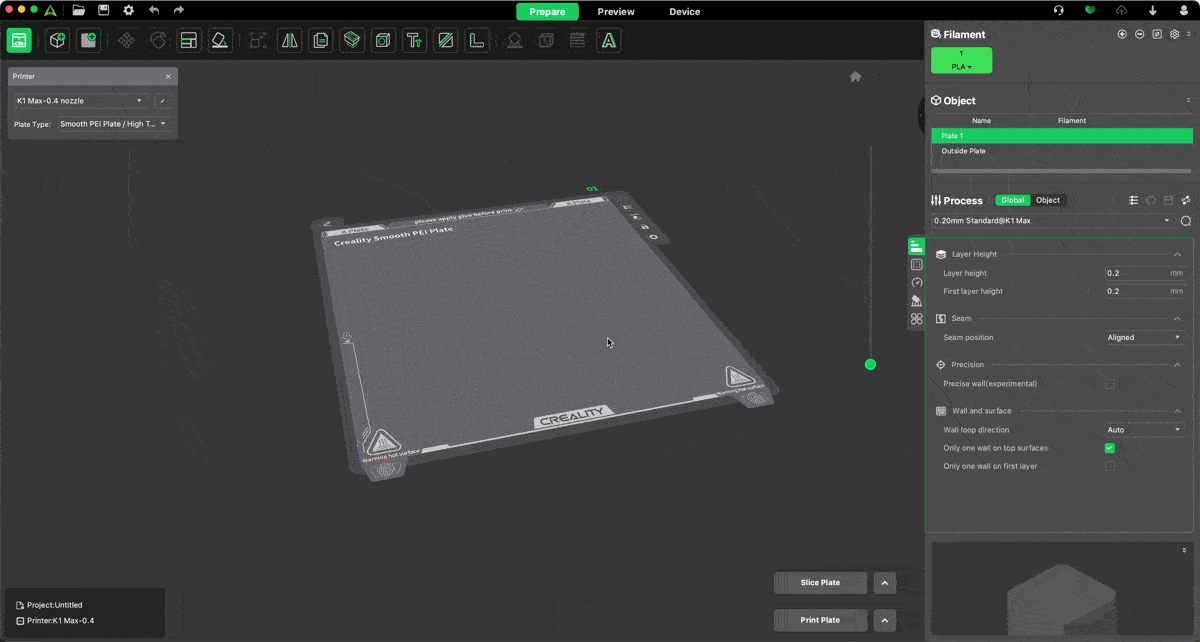Open the Plate Type dropdown
Image resolution: width=1200 pixels, height=642 pixels.
[x=113, y=124]
